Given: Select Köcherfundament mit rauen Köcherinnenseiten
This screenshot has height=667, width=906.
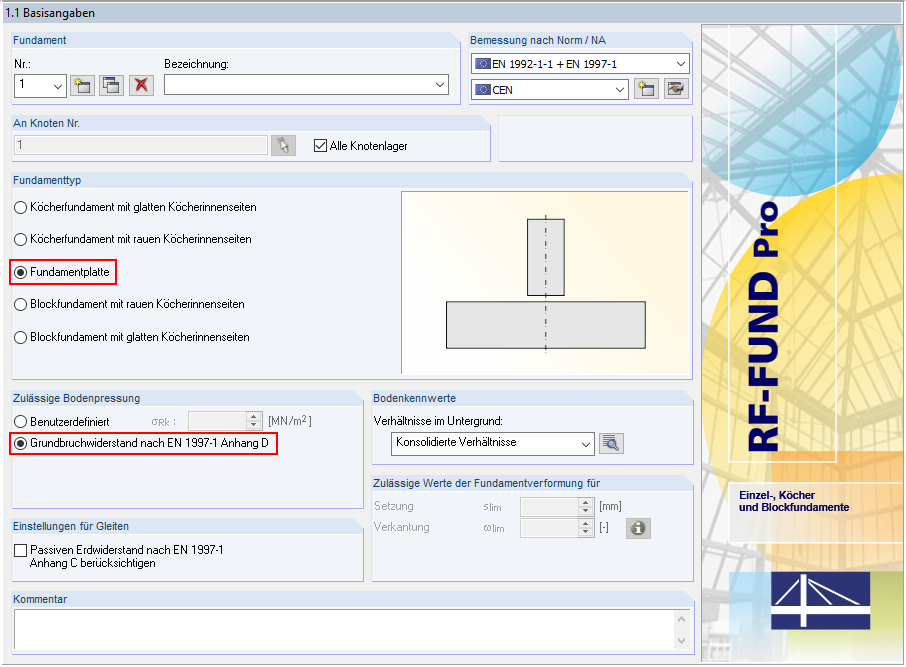Looking at the screenshot, I should [x=21, y=239].
